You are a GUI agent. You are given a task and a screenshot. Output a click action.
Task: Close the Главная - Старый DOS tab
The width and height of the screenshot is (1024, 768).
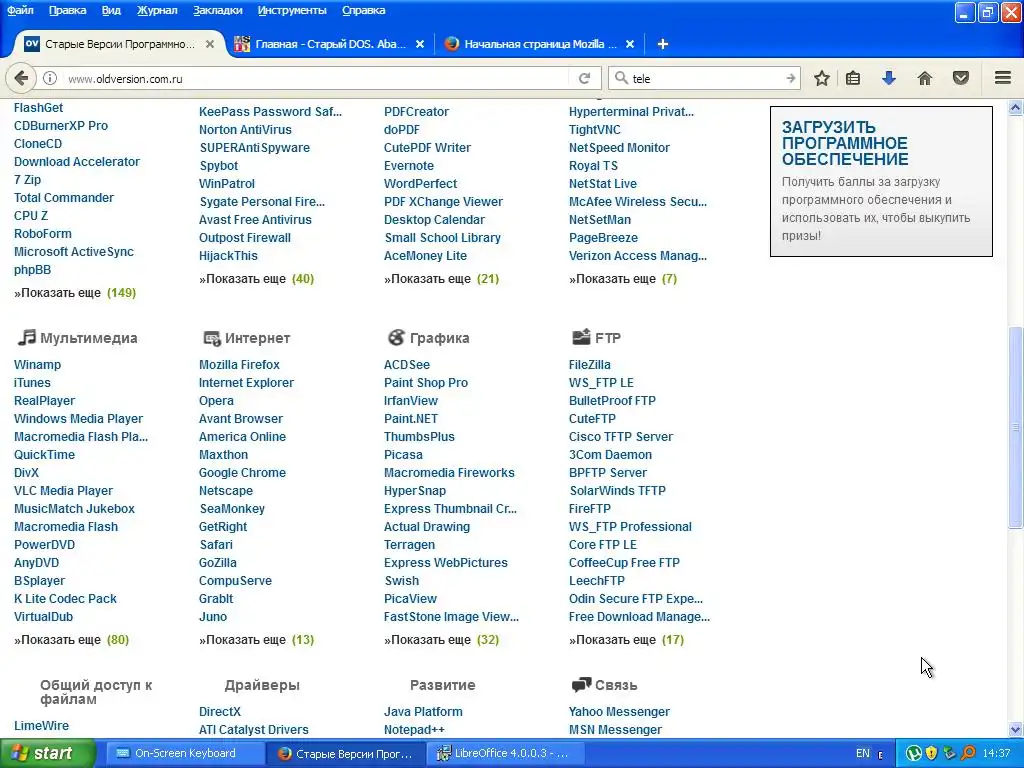tap(420, 44)
